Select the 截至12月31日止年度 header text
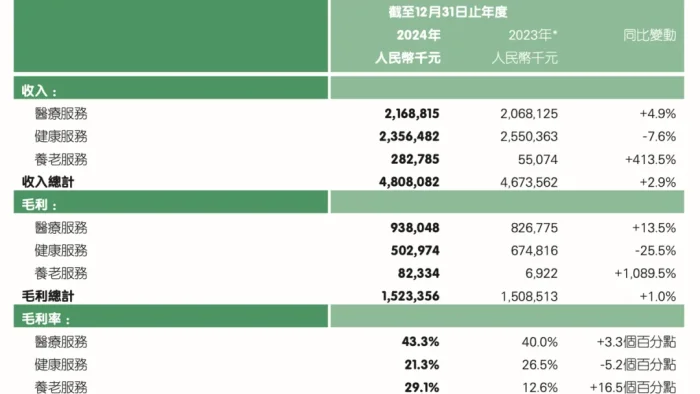The image size is (700, 394). click(448, 12)
